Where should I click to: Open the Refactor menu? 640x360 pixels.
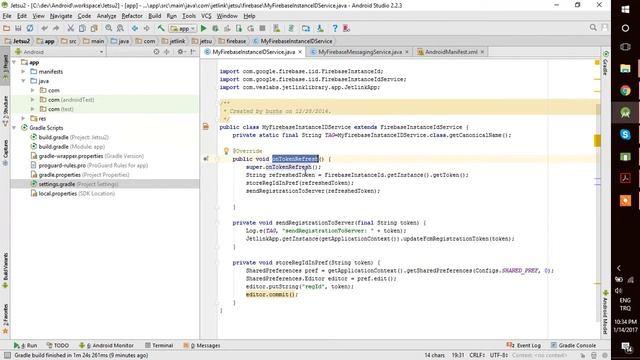(x=132, y=16)
